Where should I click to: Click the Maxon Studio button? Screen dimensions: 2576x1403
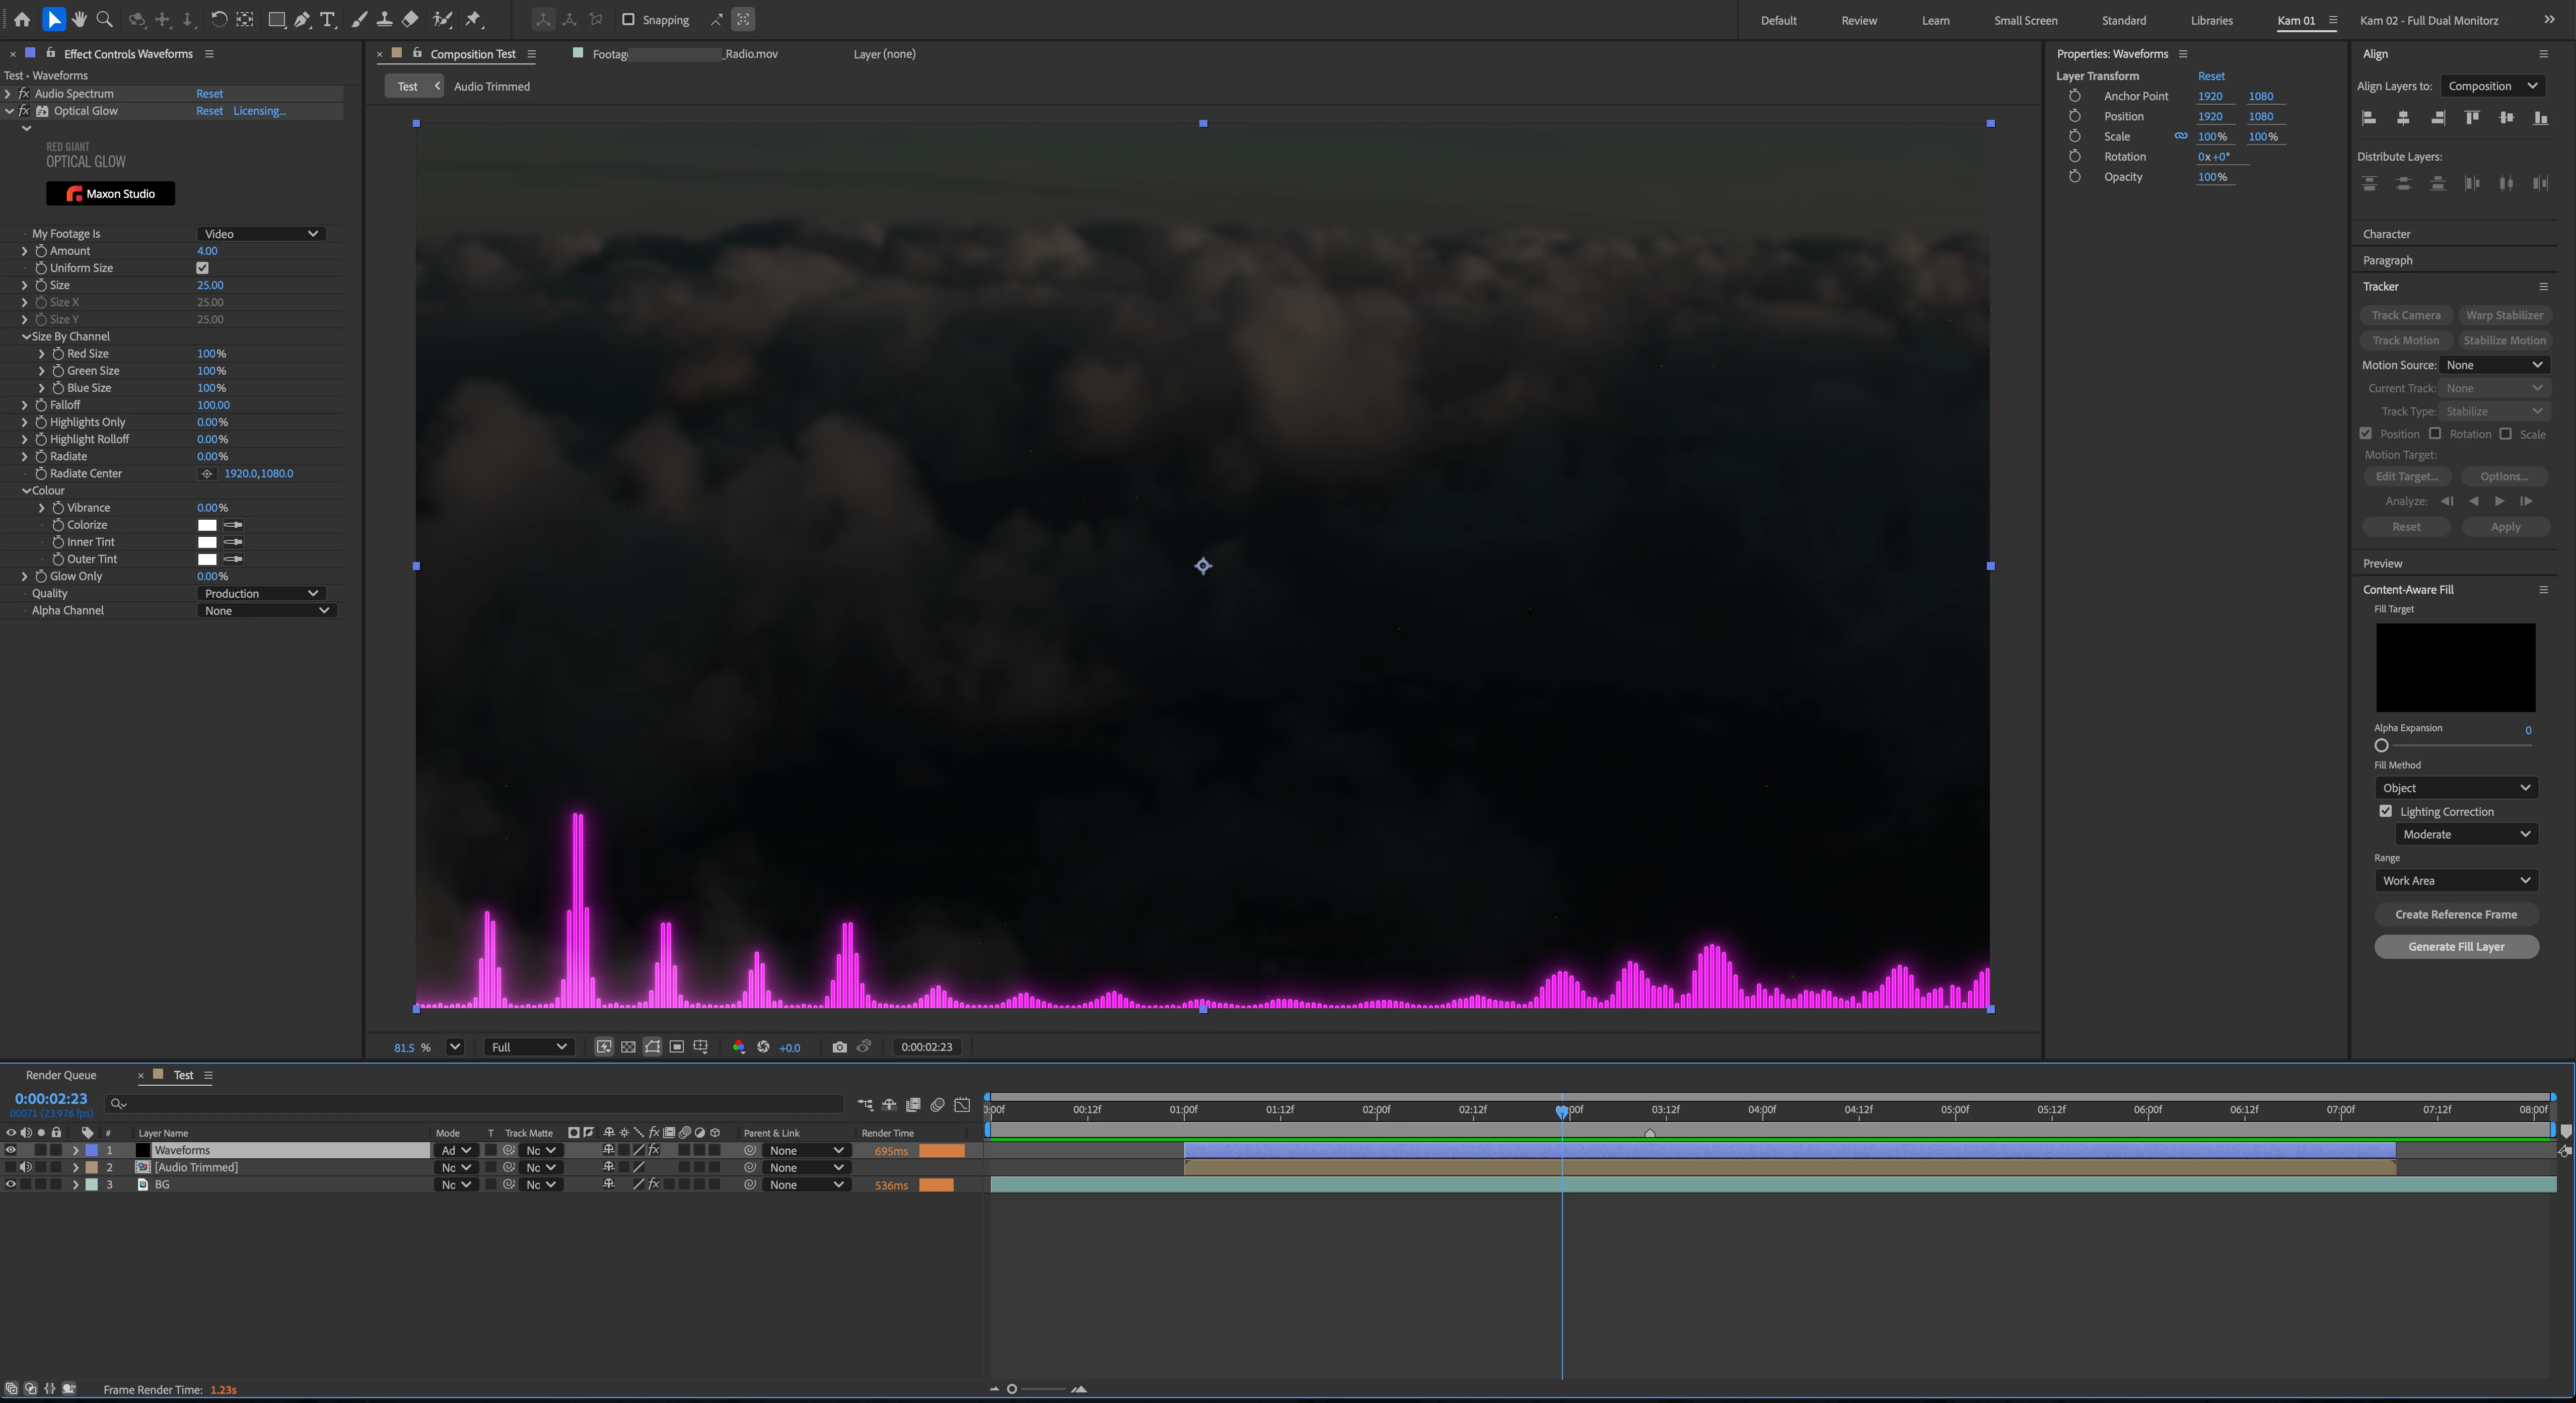pos(110,193)
